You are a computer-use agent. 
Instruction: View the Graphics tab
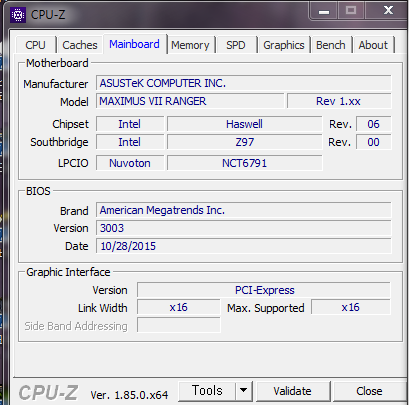click(x=284, y=45)
